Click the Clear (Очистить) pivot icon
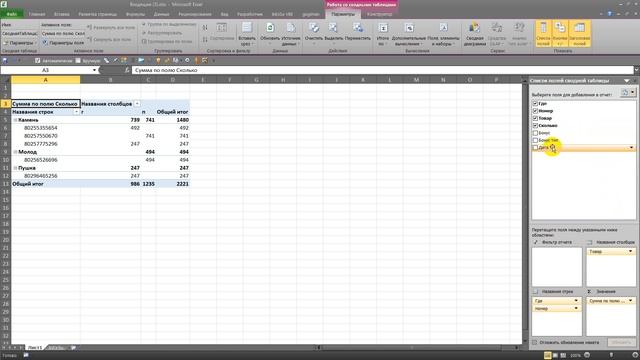This screenshot has height=360, width=640. pos(314,28)
